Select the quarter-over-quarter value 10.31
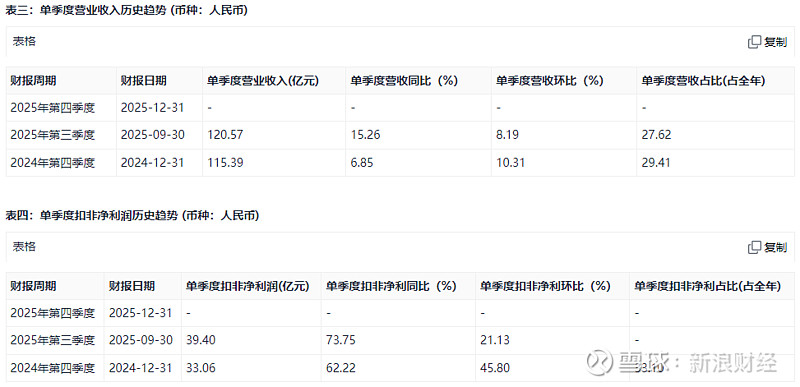 point(511,163)
